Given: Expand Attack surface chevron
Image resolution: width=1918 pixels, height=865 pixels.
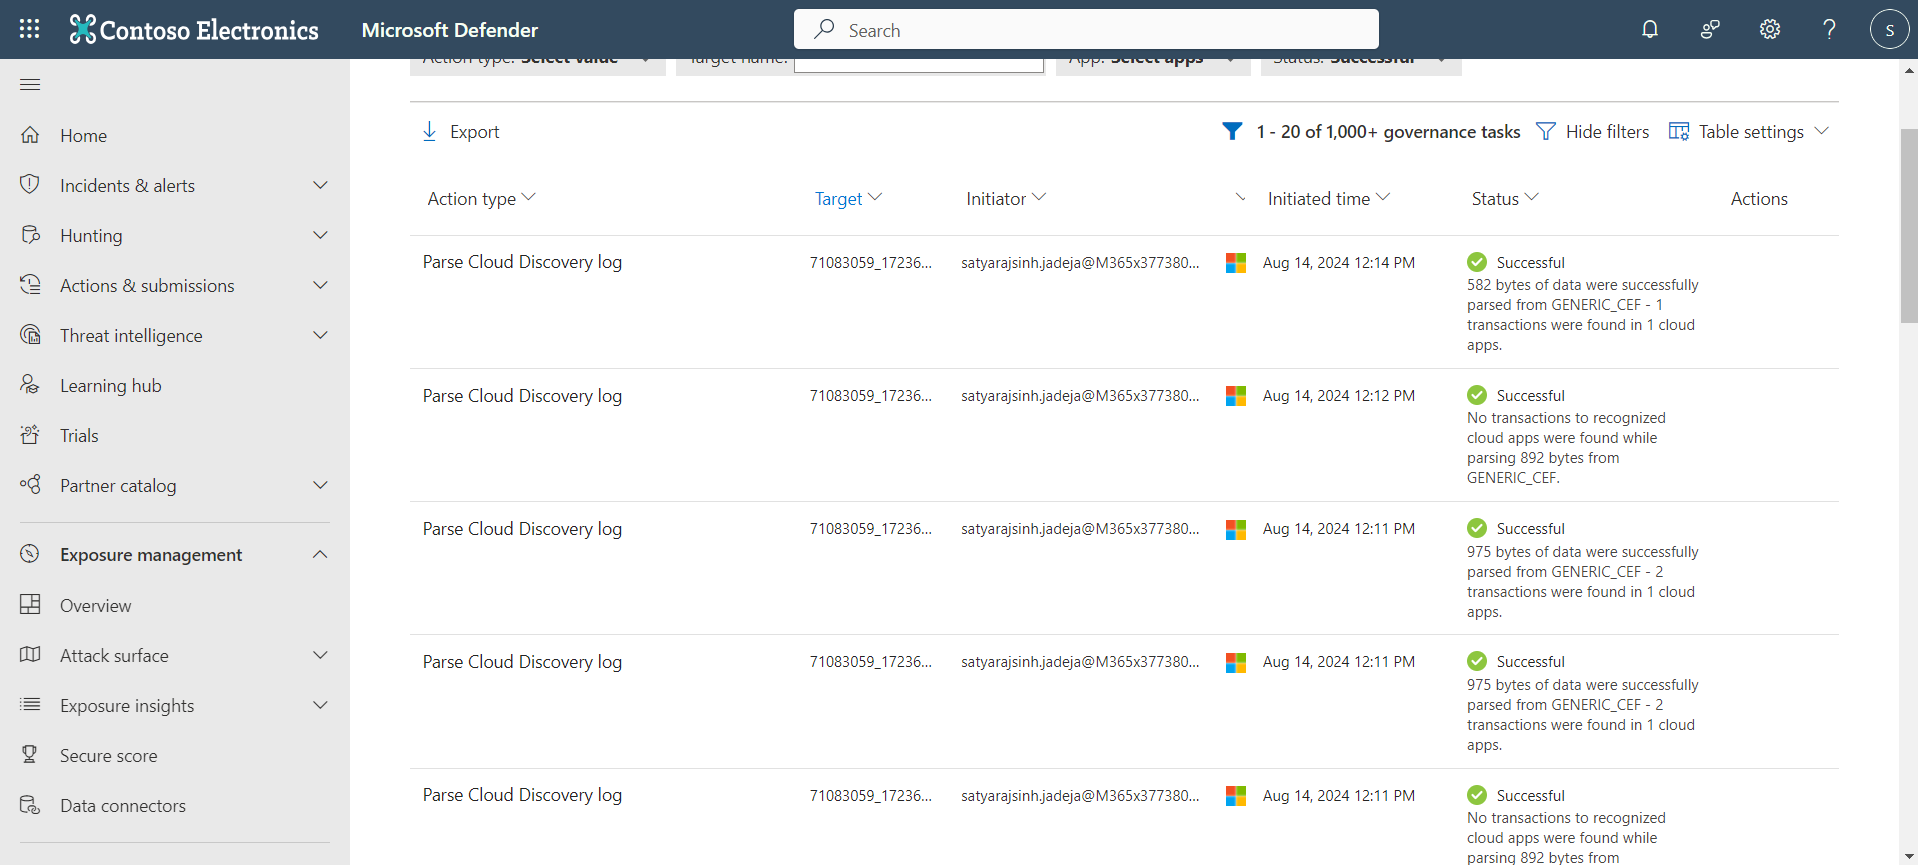Looking at the screenshot, I should 320,655.
